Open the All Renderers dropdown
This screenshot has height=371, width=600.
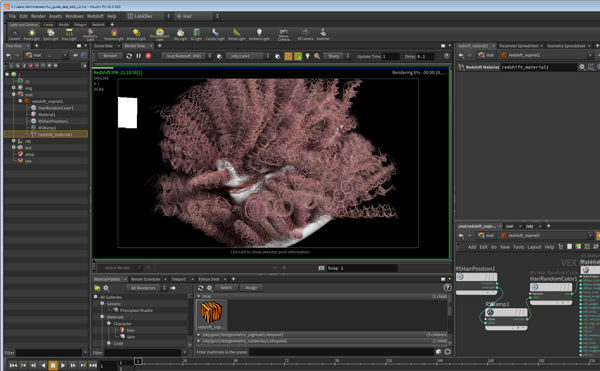coord(147,288)
